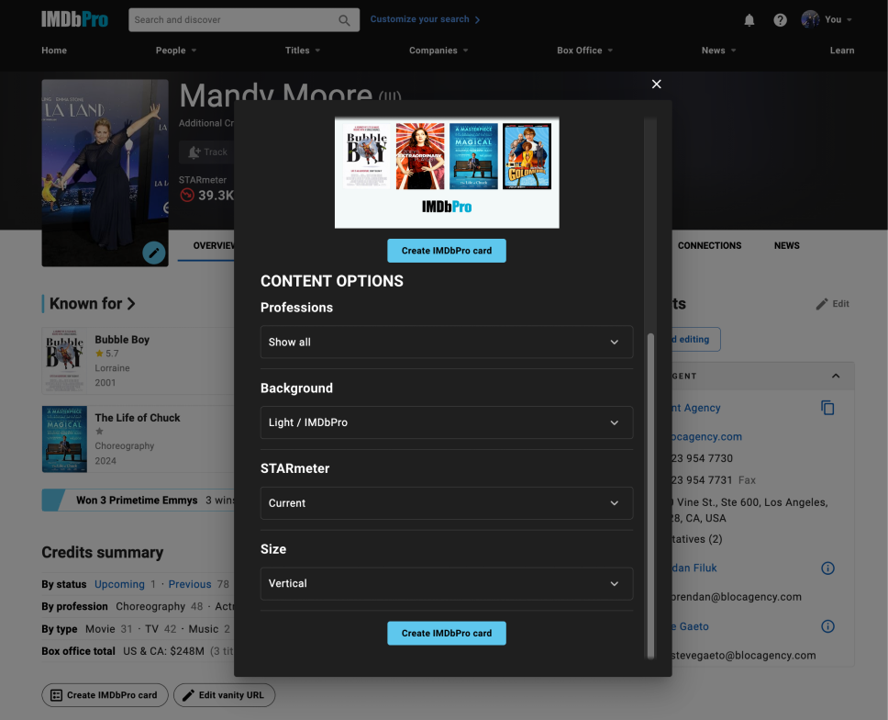Click The Life of Chuck poster in Known for
Viewport: 888px width, 720px height.
point(64,439)
